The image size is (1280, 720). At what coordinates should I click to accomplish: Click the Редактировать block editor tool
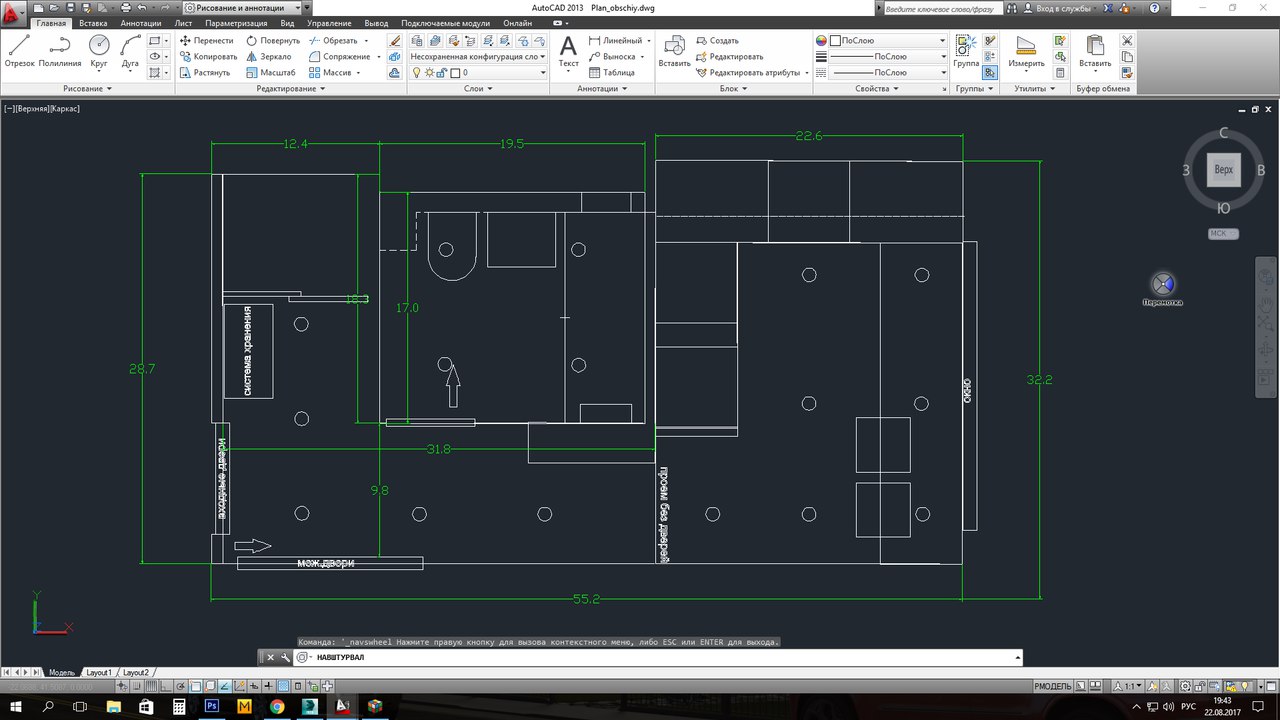(729, 57)
